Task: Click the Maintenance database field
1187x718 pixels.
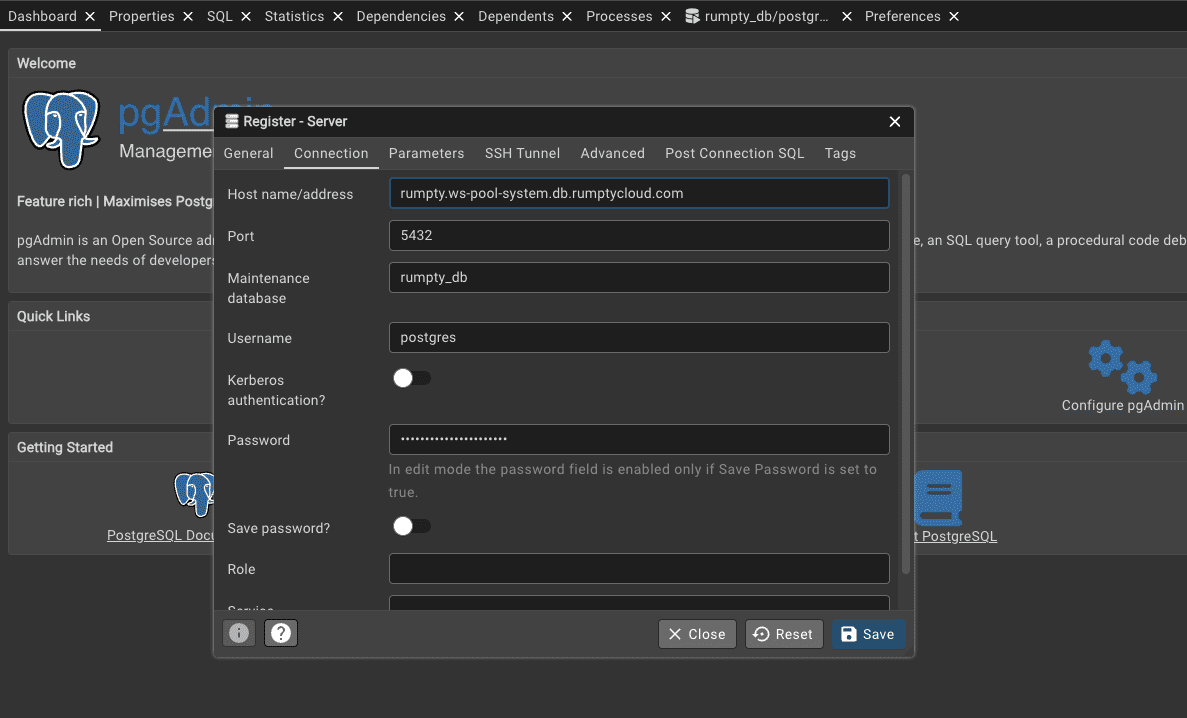Action: pos(639,277)
